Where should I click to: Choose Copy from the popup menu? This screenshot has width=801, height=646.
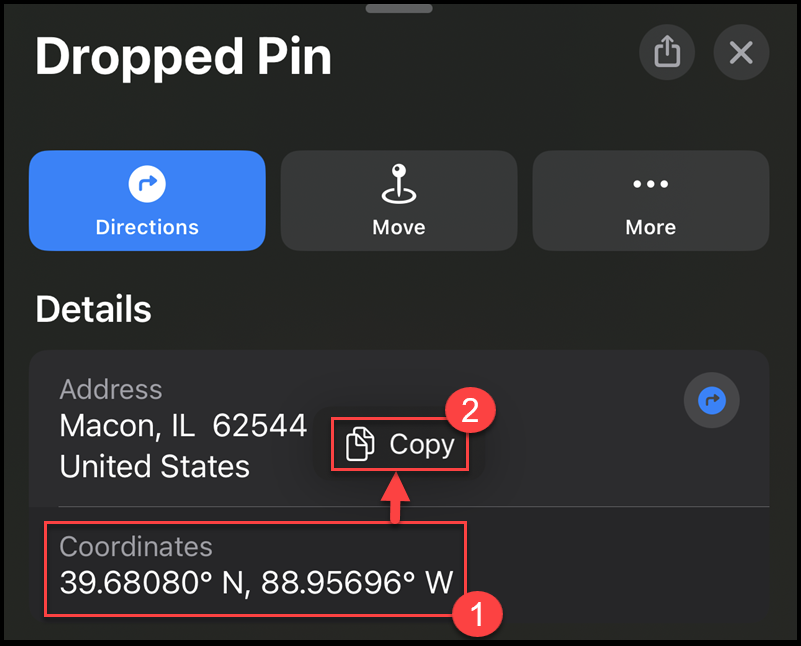(x=422, y=444)
